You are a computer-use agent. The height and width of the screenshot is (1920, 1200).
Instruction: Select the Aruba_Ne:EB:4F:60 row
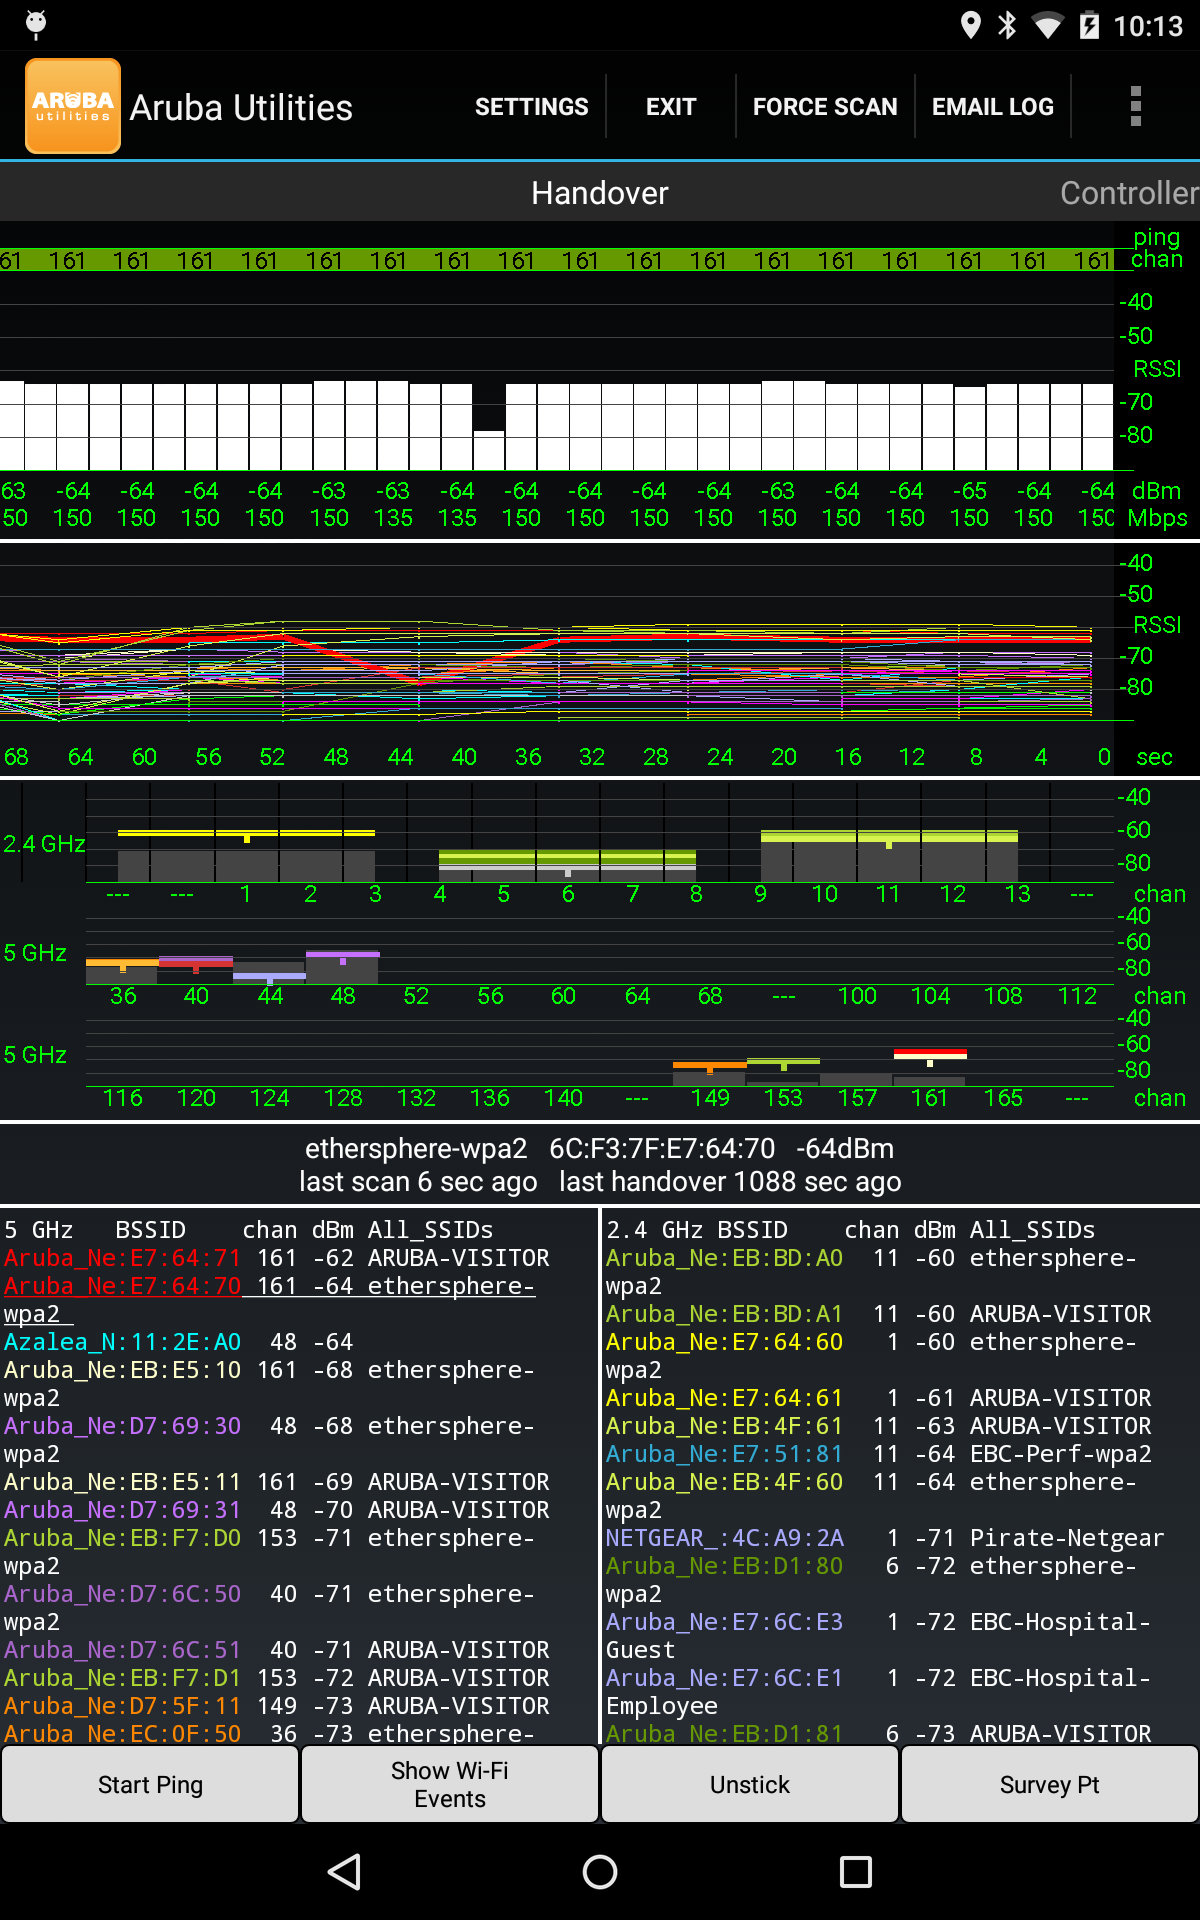(x=872, y=1496)
